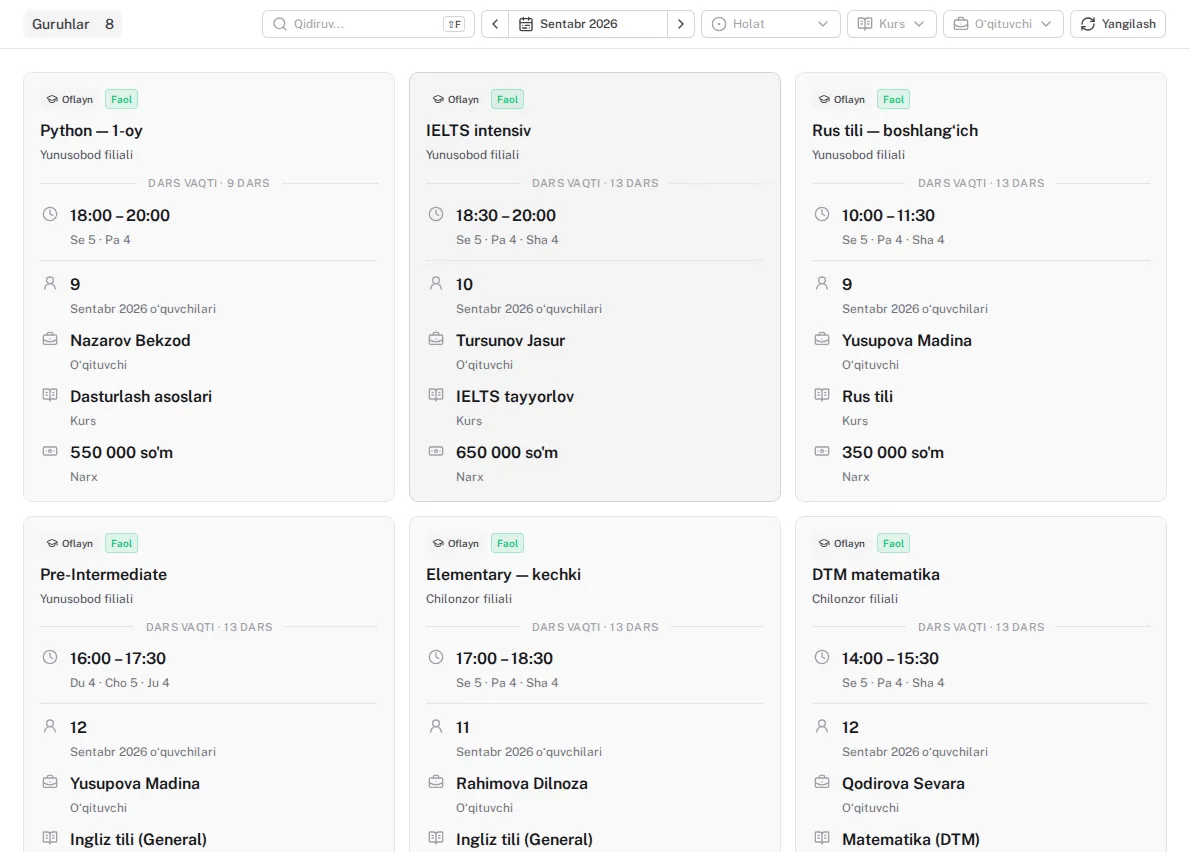Viewport: 1190px width, 852px height.
Task: Open the Pre-Intermediate group title
Action: click(103, 574)
